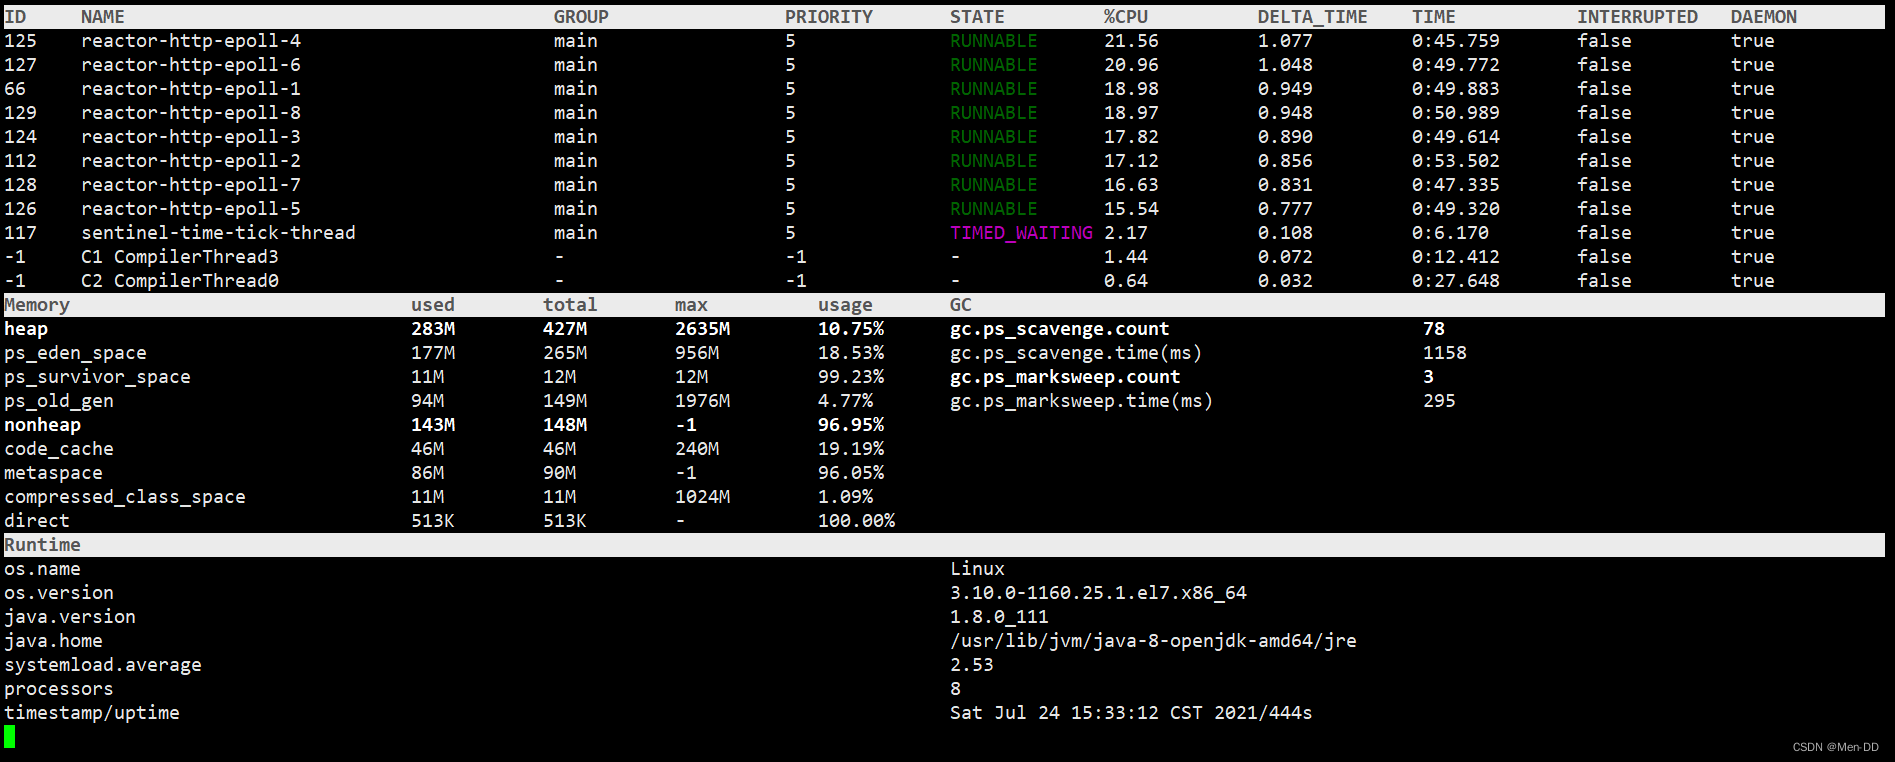
Task: Click the os.name label
Action: (42, 569)
